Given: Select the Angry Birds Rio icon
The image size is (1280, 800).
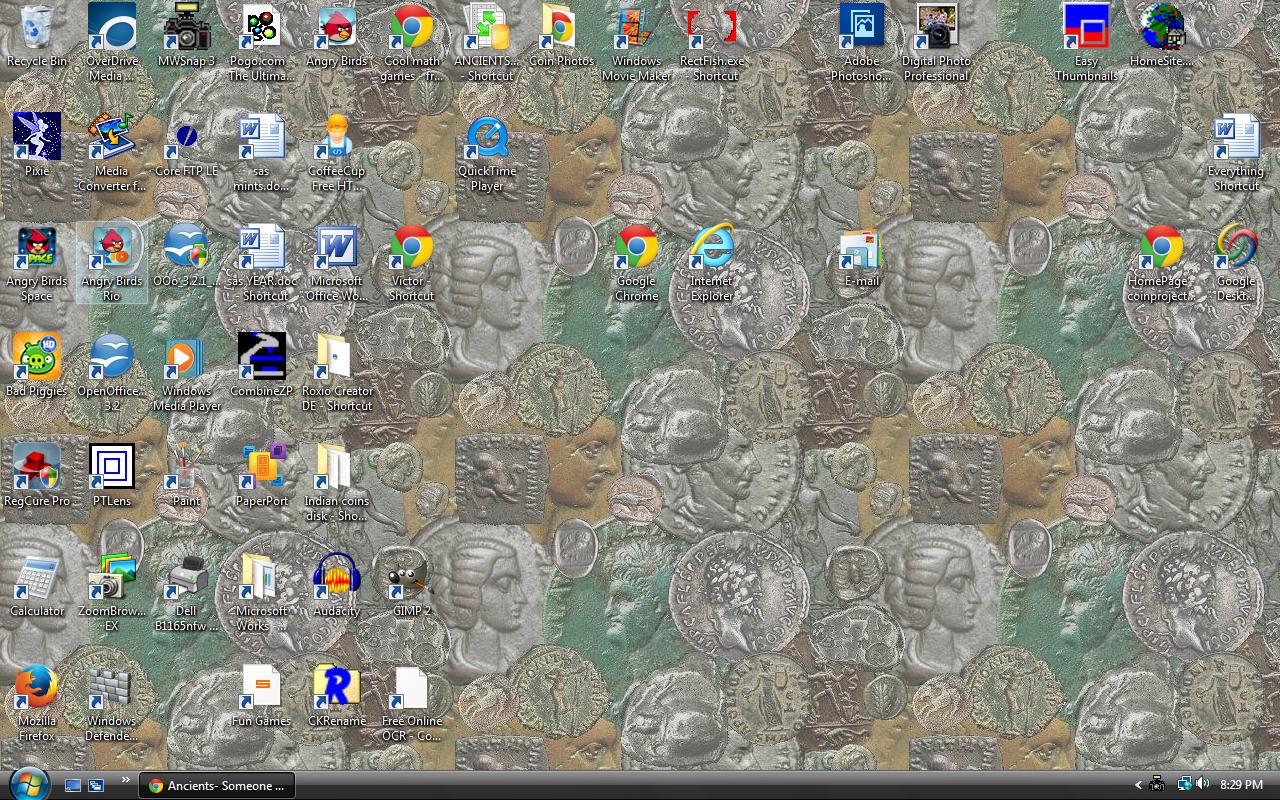Looking at the screenshot, I should [x=111, y=248].
